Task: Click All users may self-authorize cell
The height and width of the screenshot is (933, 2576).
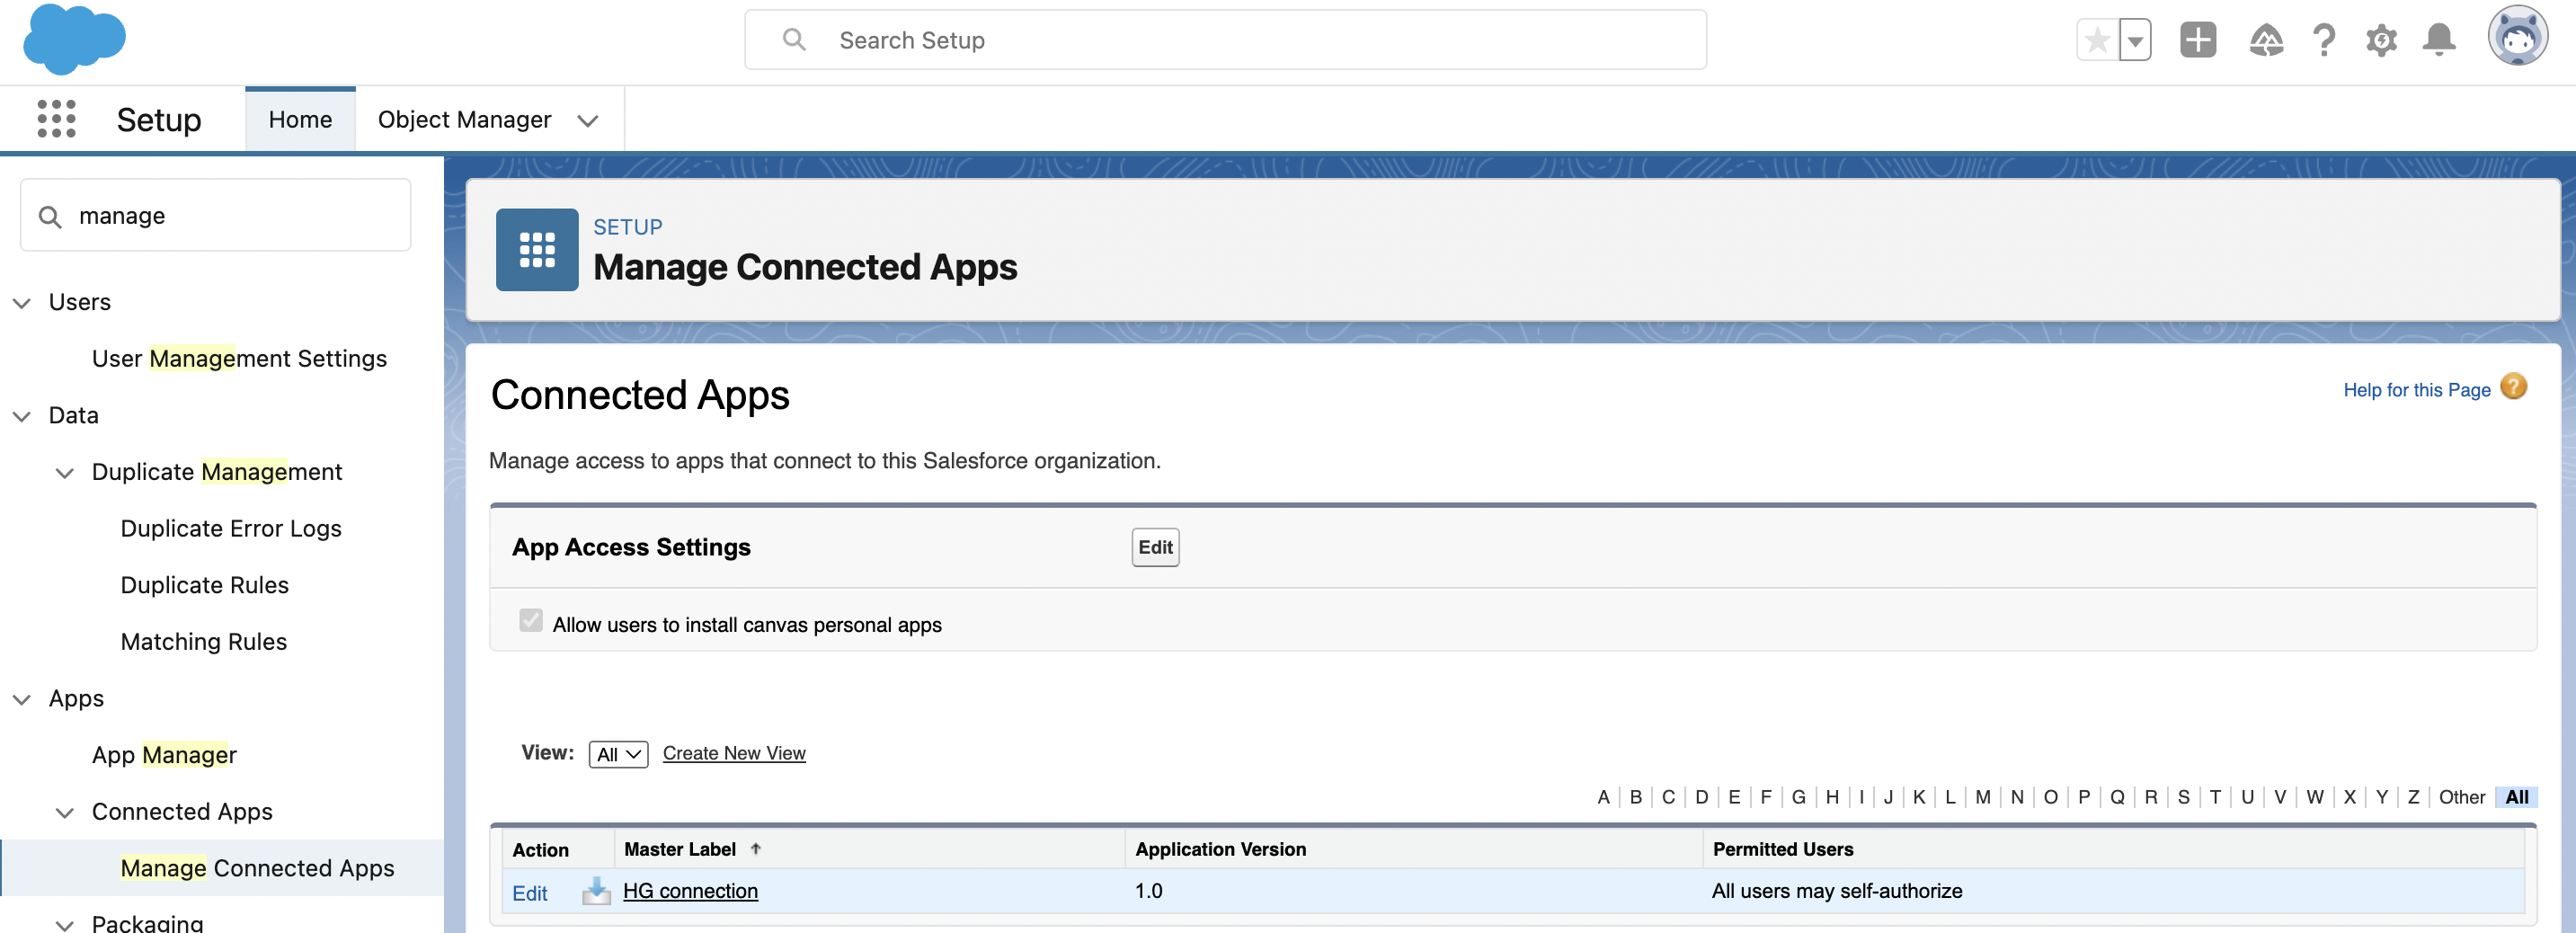Action: click(x=1836, y=890)
